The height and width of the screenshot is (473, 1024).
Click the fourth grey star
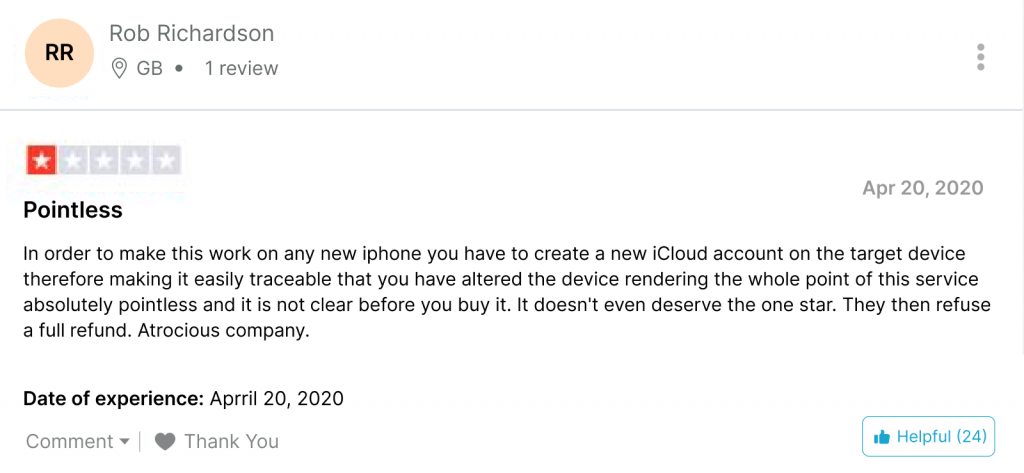point(135,160)
